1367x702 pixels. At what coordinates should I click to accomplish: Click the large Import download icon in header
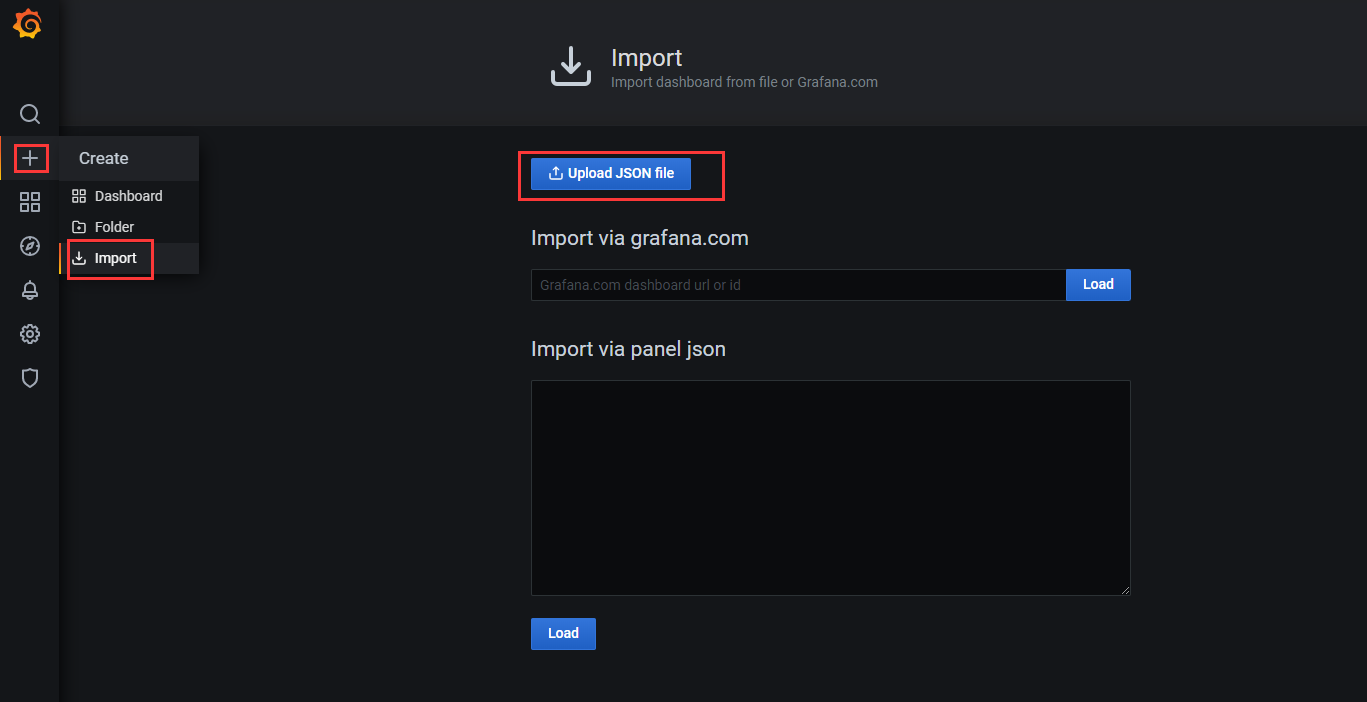click(x=571, y=66)
